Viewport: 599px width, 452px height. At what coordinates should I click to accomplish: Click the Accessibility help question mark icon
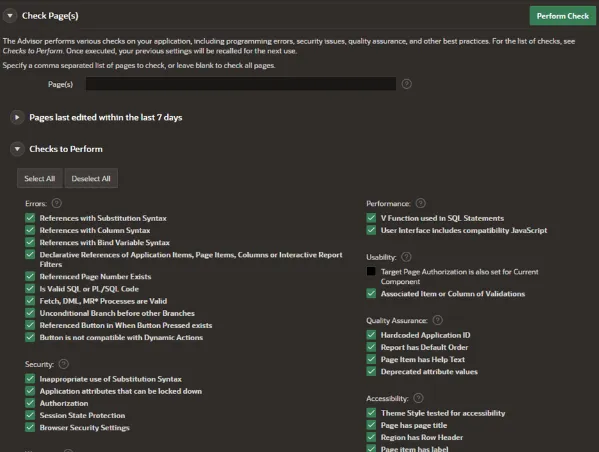(x=419, y=399)
